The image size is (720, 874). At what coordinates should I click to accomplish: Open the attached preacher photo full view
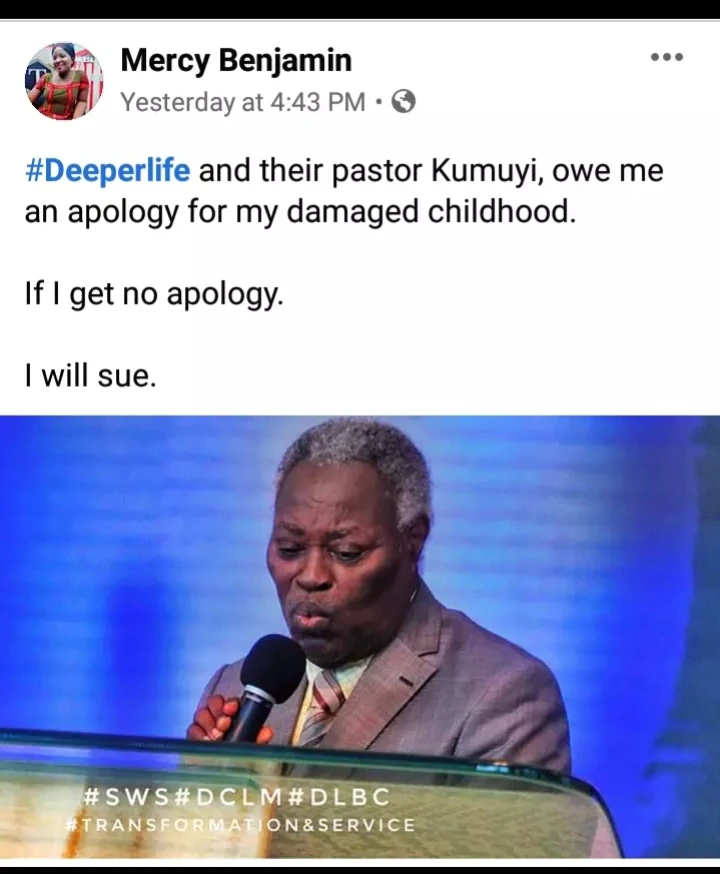[x=360, y=639]
